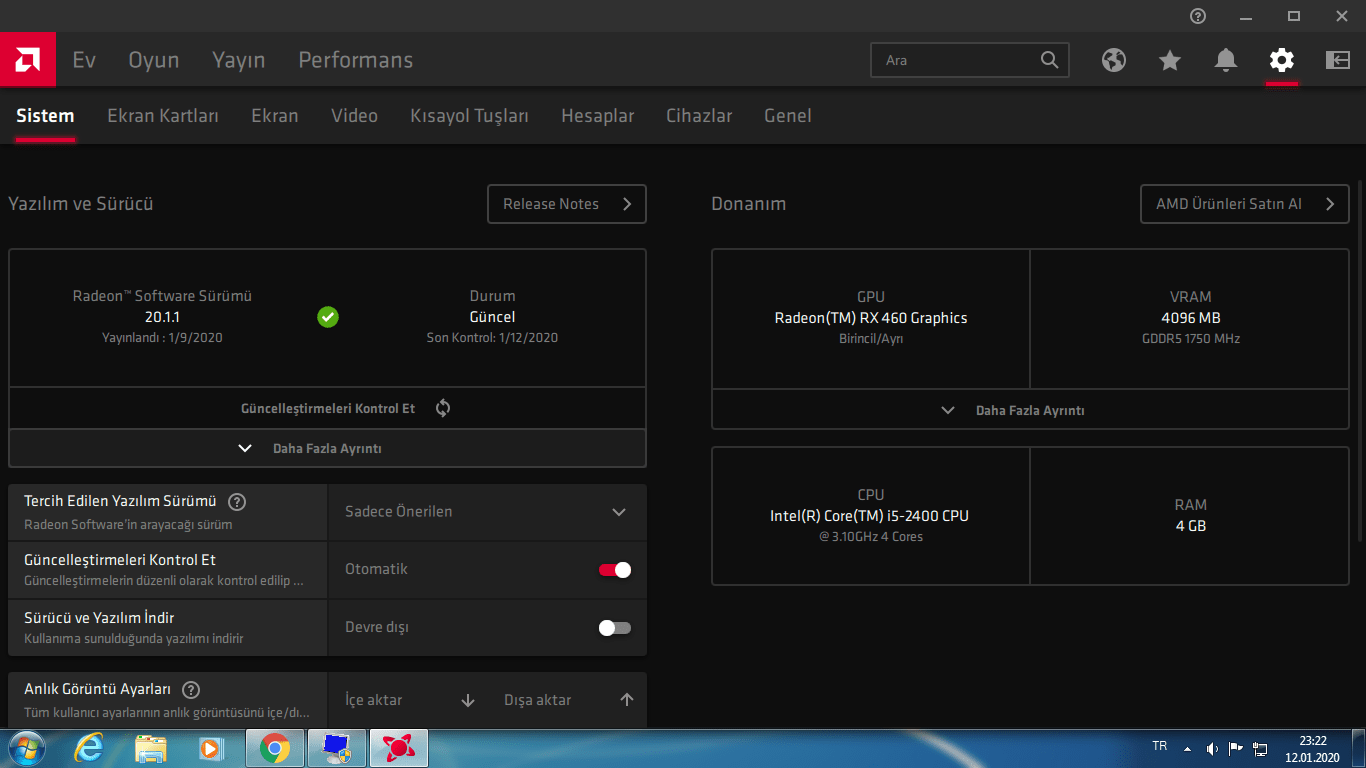Screen dimensions: 1366x768
Task: Open the Oyun tab
Action: pyautogui.click(x=154, y=60)
